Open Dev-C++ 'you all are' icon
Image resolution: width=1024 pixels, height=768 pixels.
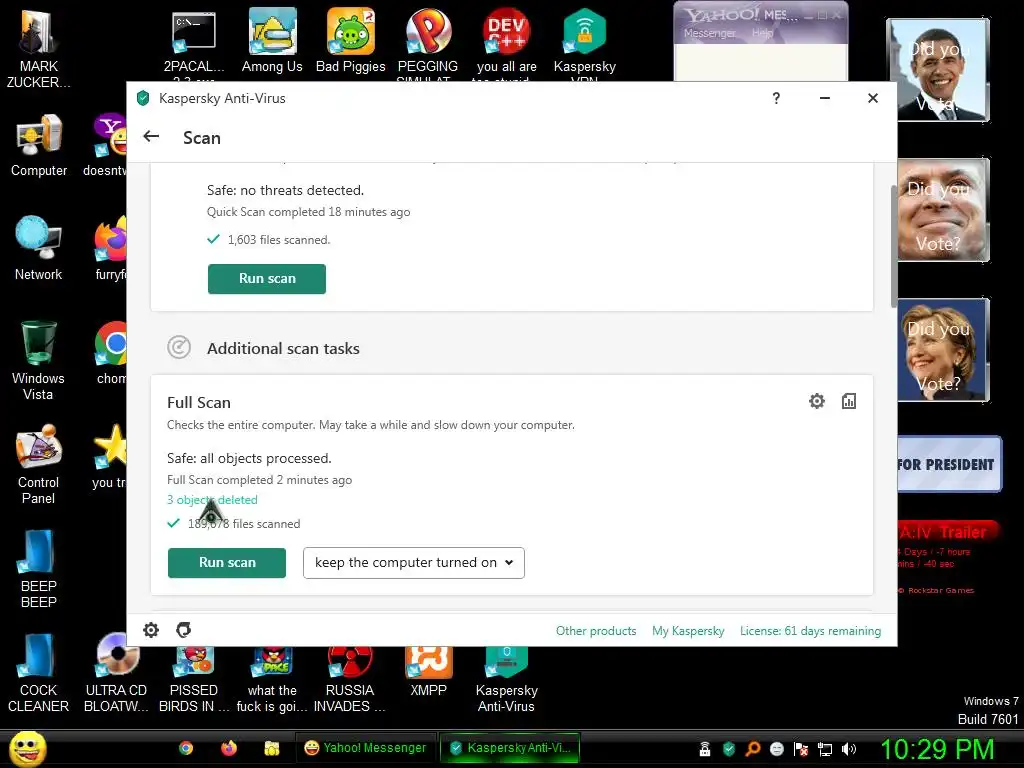[x=507, y=44]
